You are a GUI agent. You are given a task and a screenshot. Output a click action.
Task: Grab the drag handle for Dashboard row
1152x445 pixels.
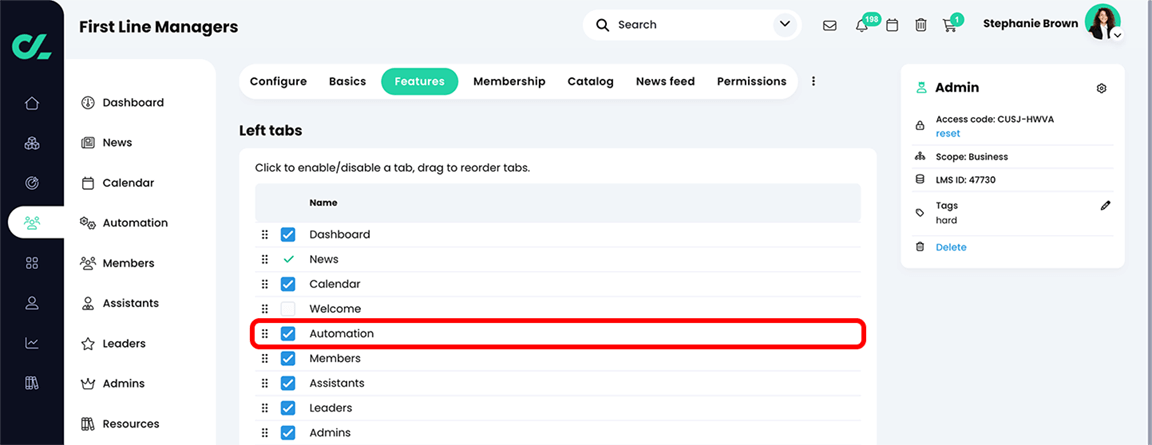click(x=265, y=235)
